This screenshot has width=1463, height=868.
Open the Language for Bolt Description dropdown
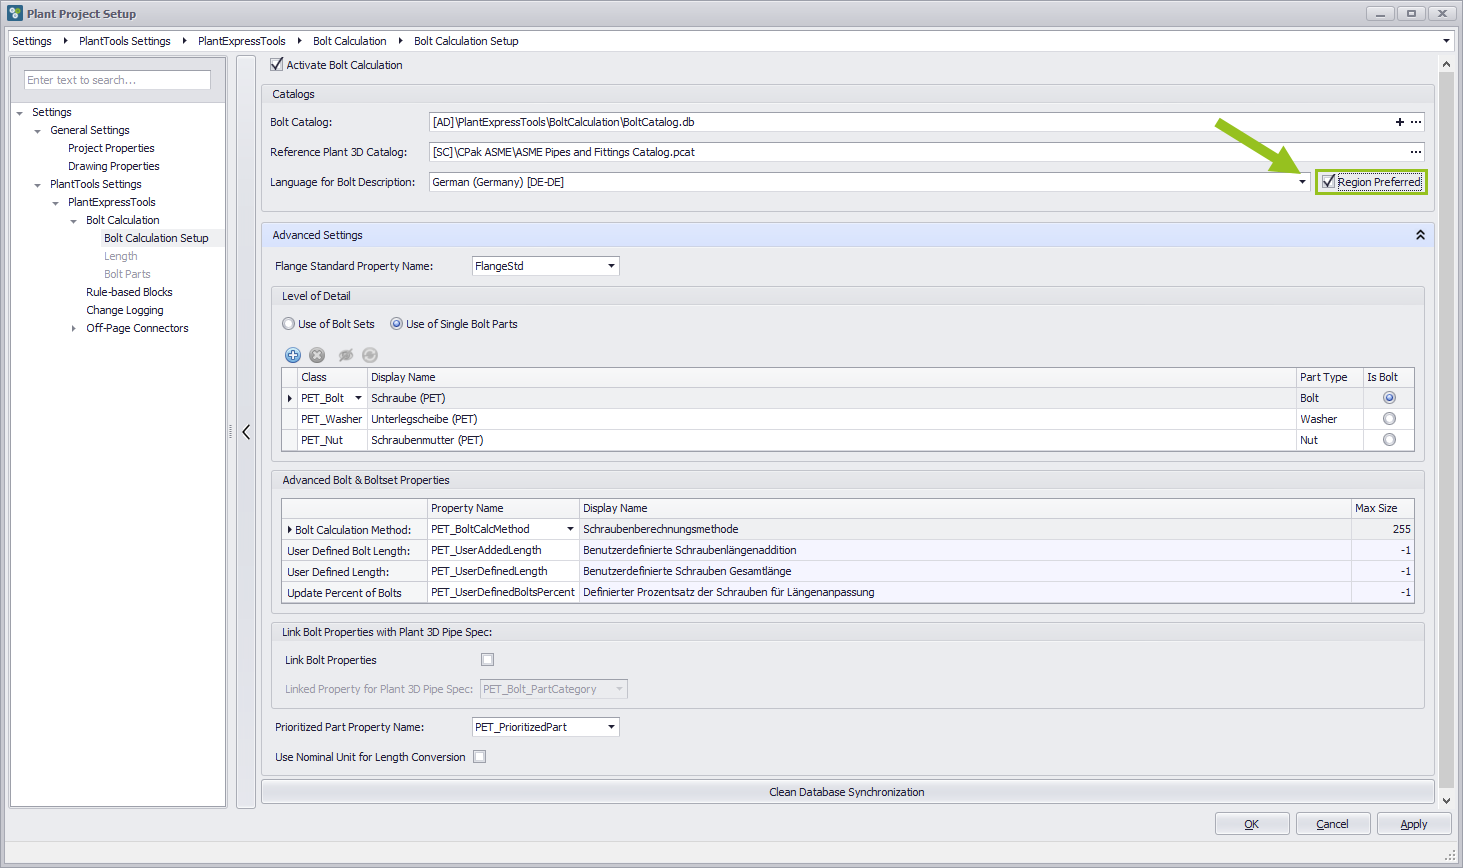click(x=1302, y=182)
